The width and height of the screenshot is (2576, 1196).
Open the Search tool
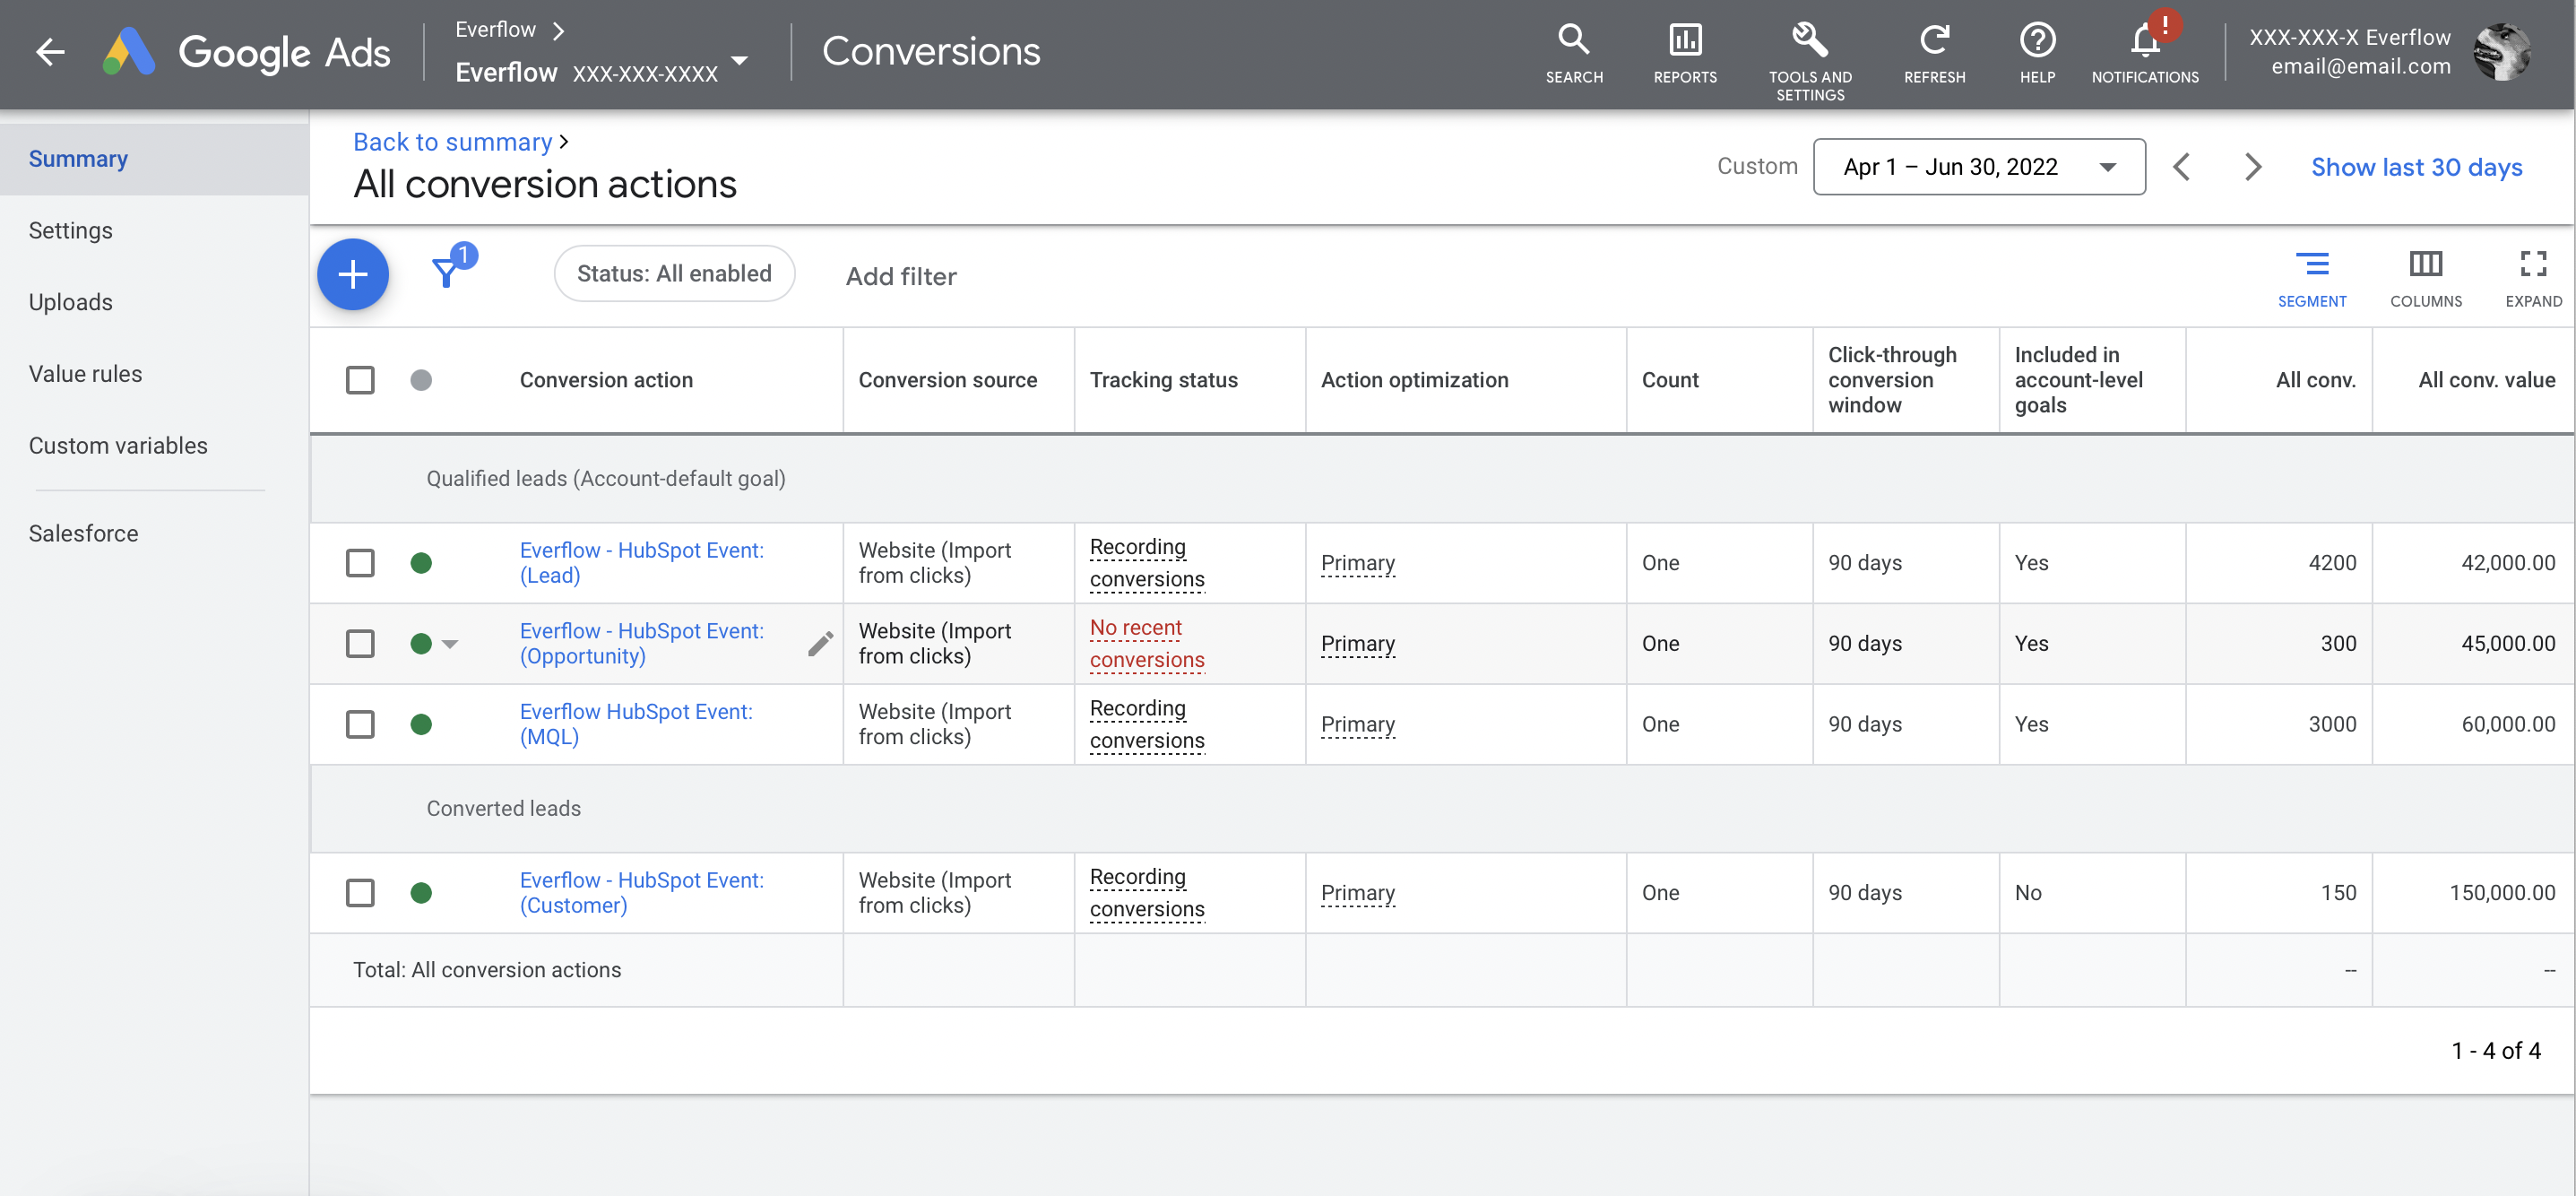pyautogui.click(x=1573, y=53)
